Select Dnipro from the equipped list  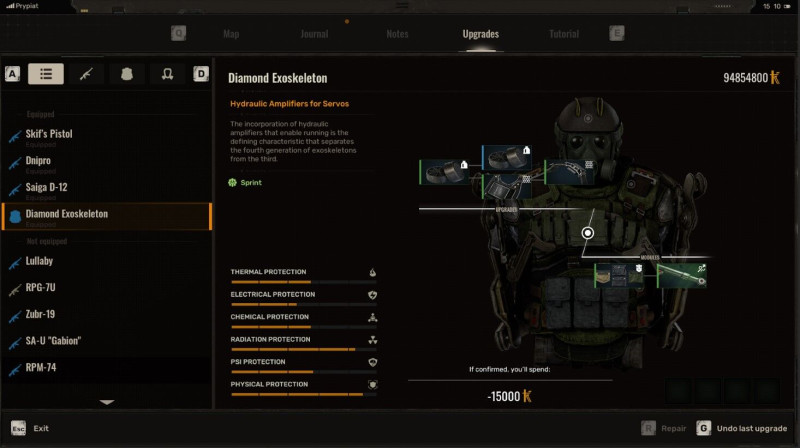107,161
